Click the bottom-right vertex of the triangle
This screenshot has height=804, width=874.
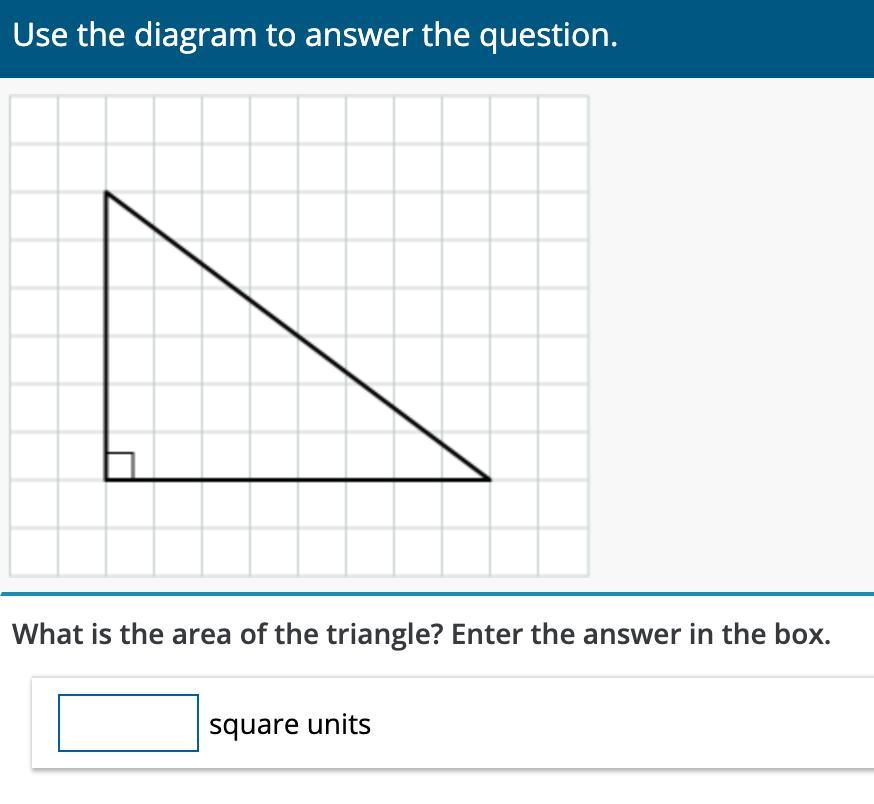[489, 480]
